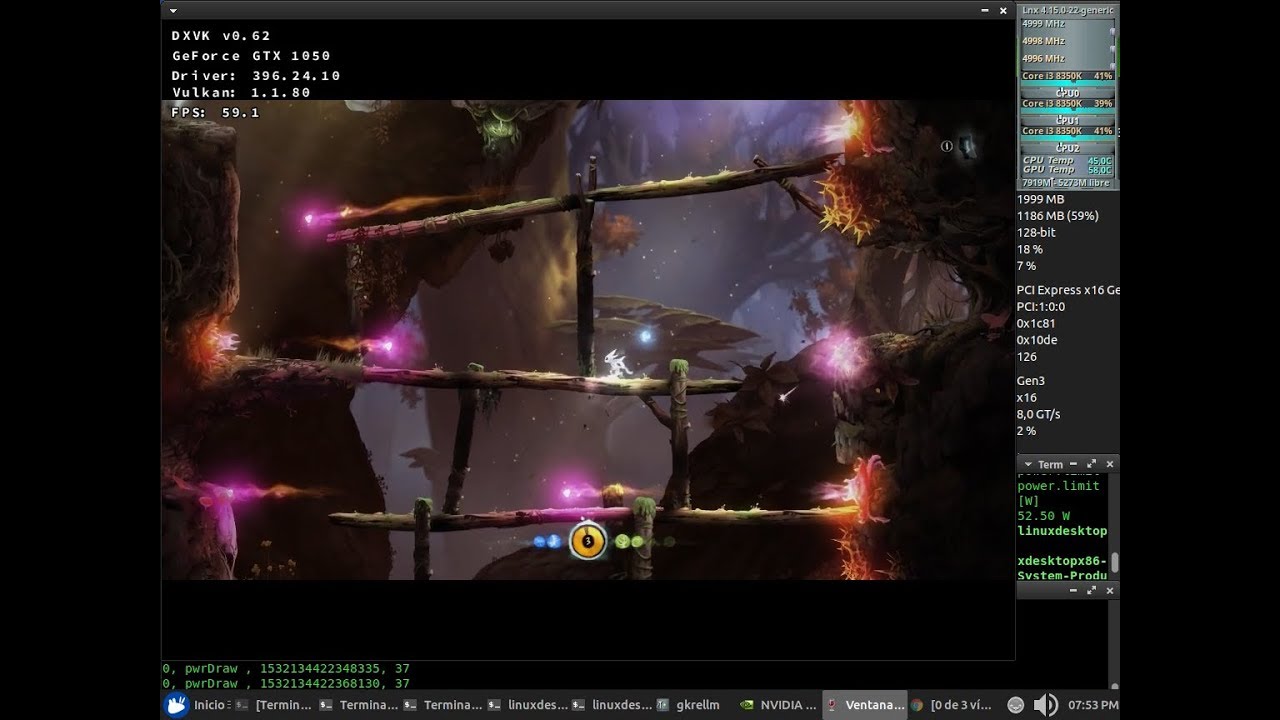Click the ability cell orb showing 3
The image size is (1280, 720).
pyautogui.click(x=588, y=541)
